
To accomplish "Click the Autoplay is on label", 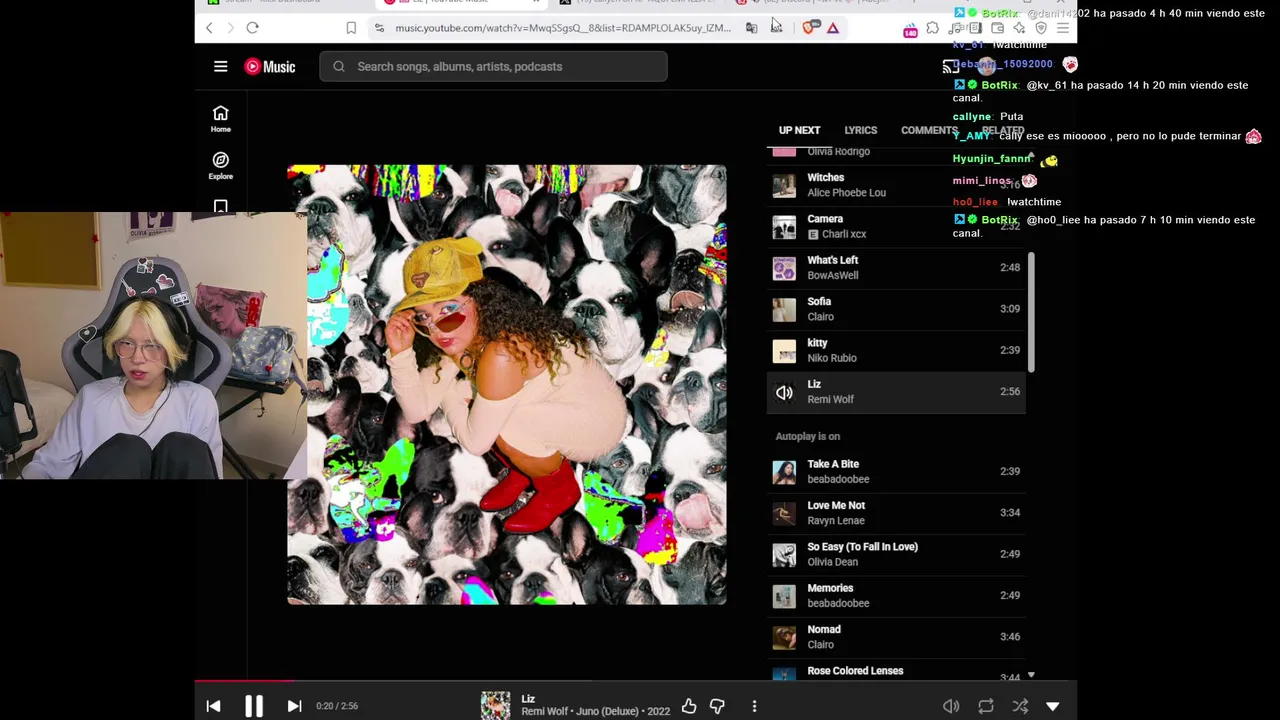I will 808,437.
